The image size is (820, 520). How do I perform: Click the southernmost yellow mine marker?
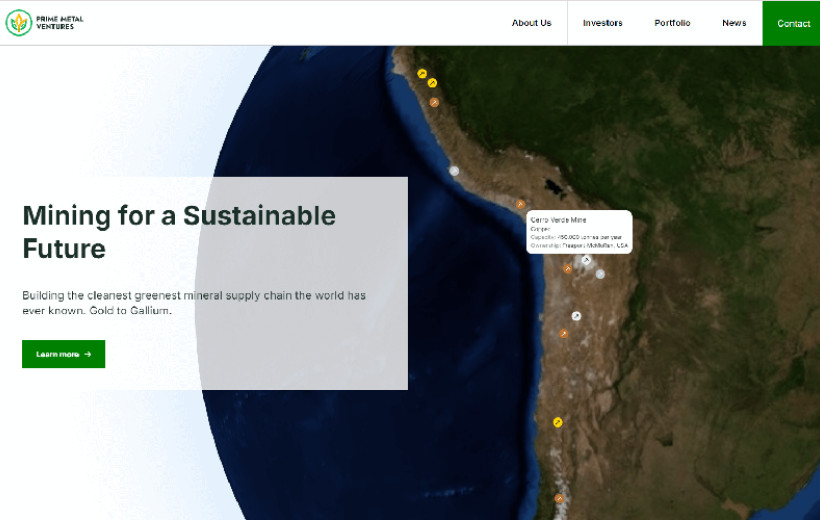(x=558, y=422)
